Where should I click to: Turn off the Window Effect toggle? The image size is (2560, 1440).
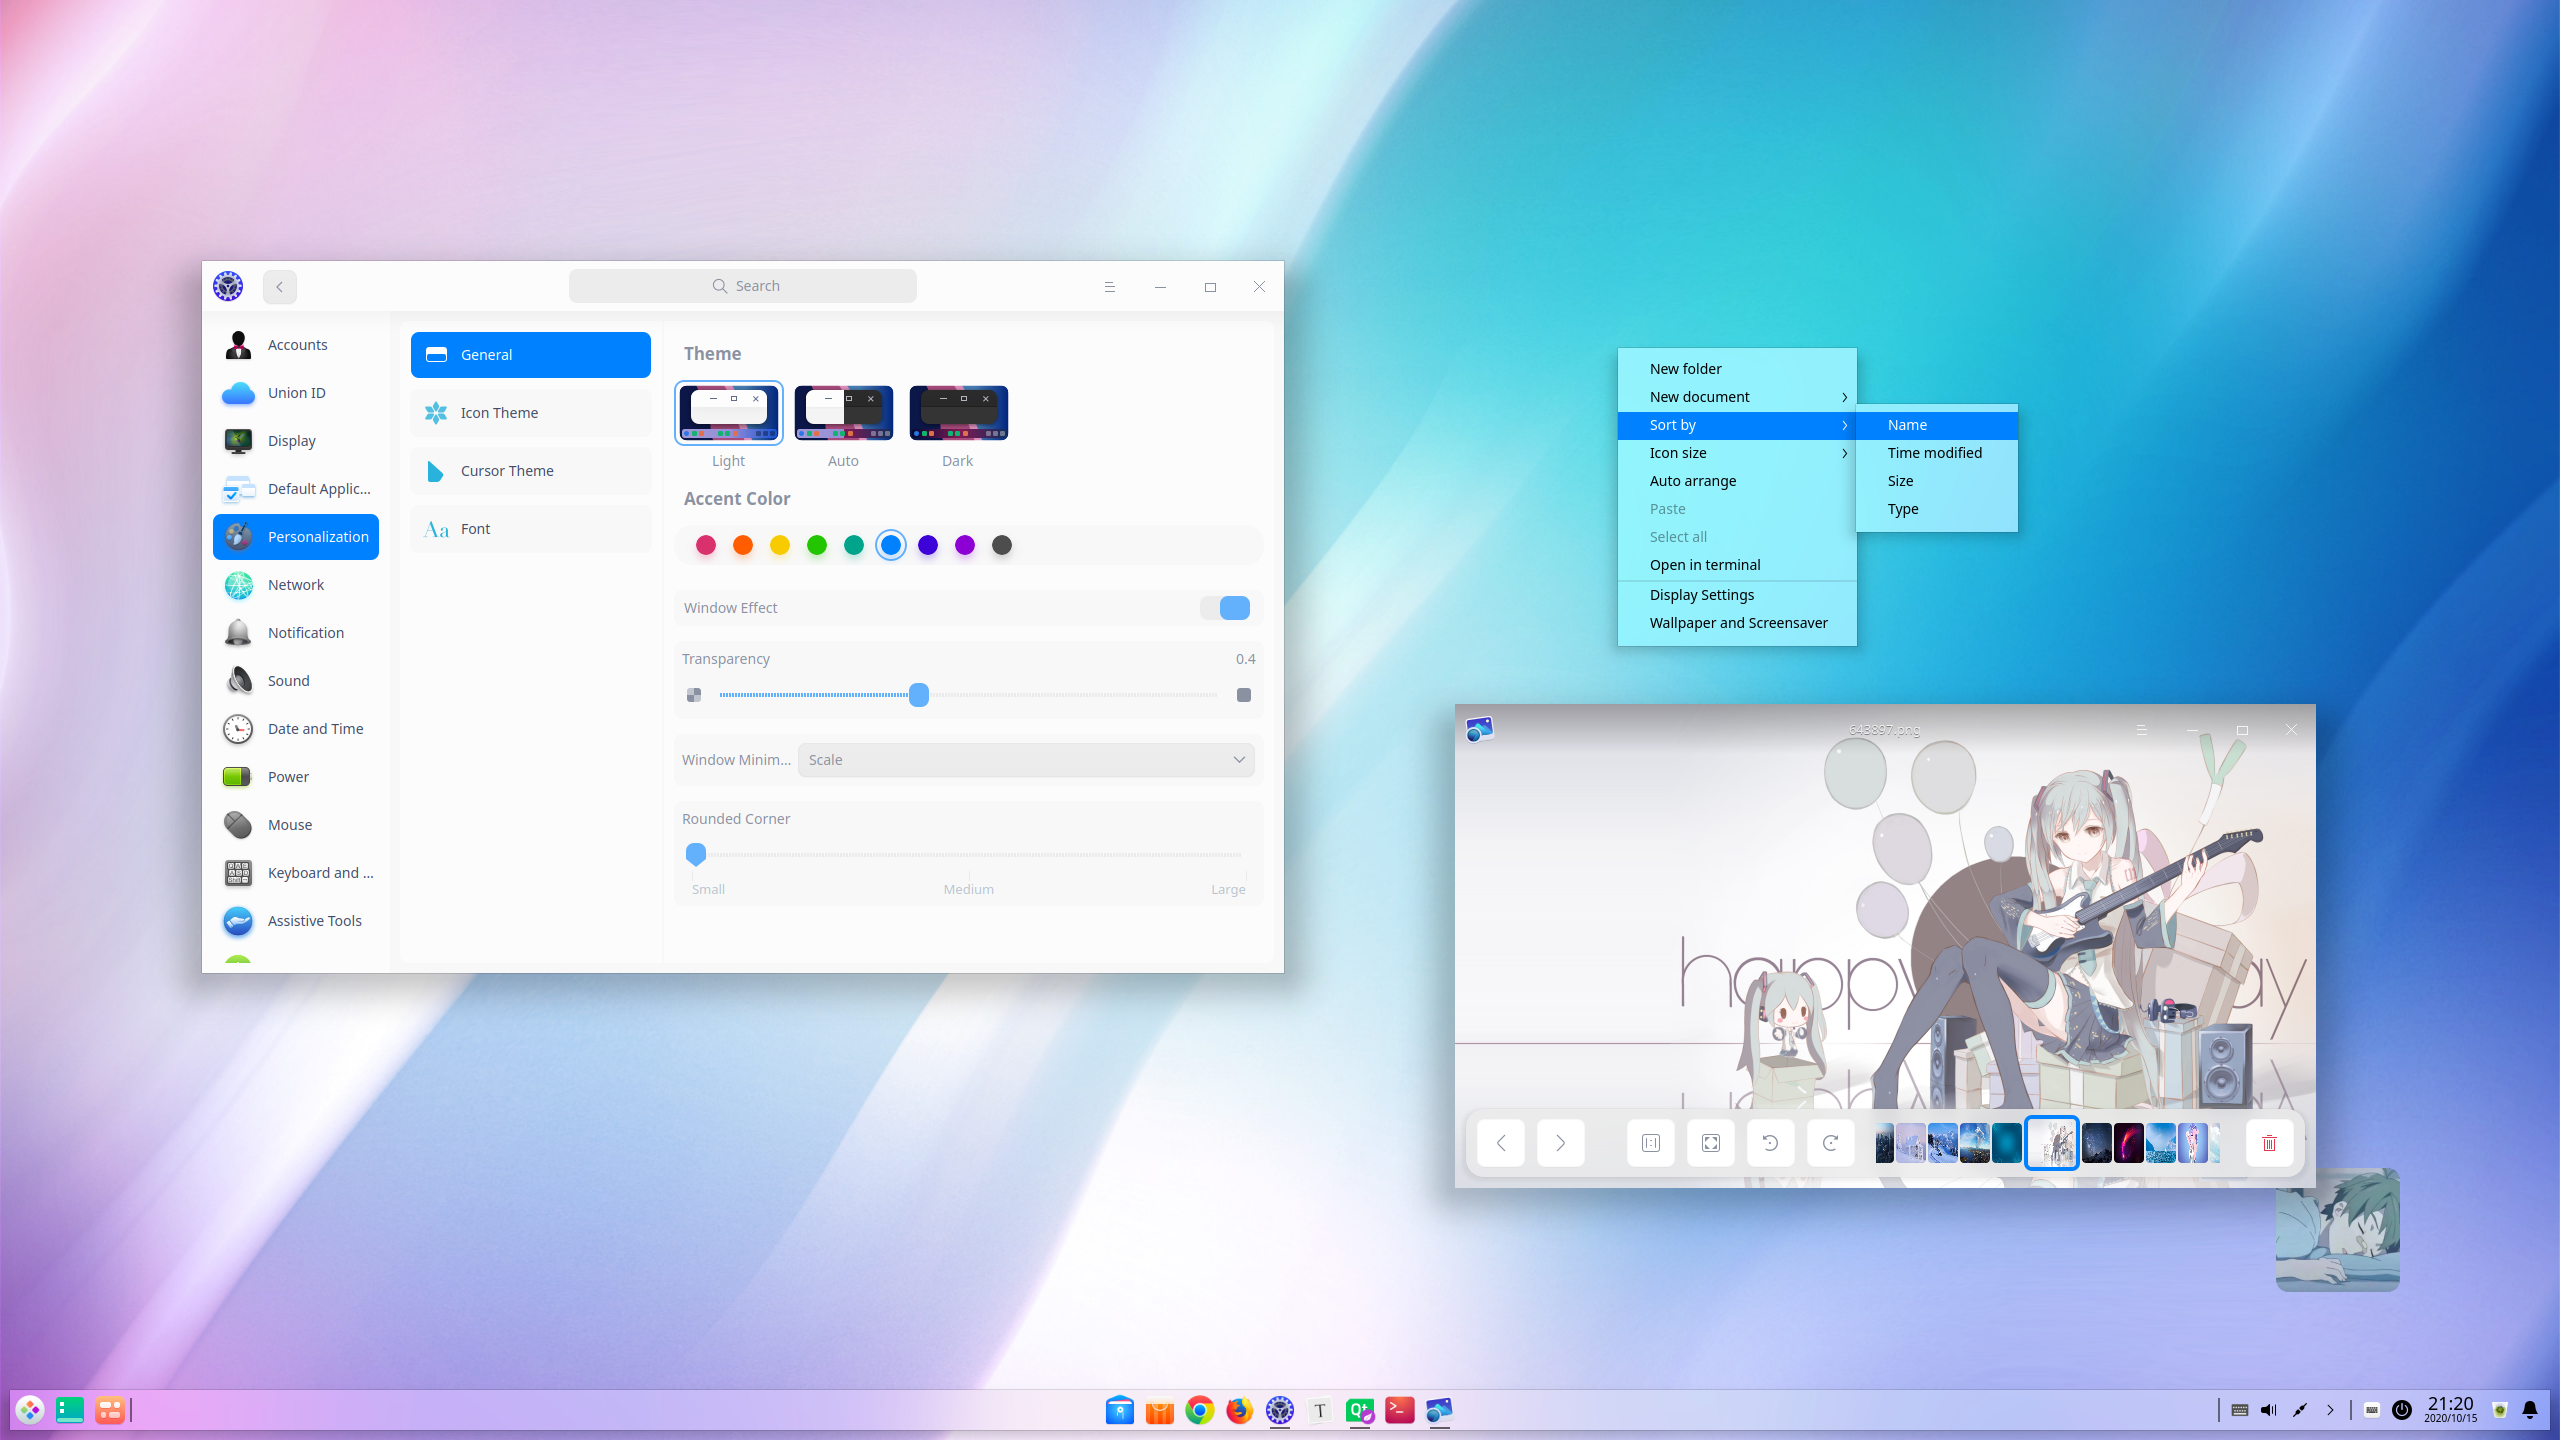click(x=1225, y=607)
